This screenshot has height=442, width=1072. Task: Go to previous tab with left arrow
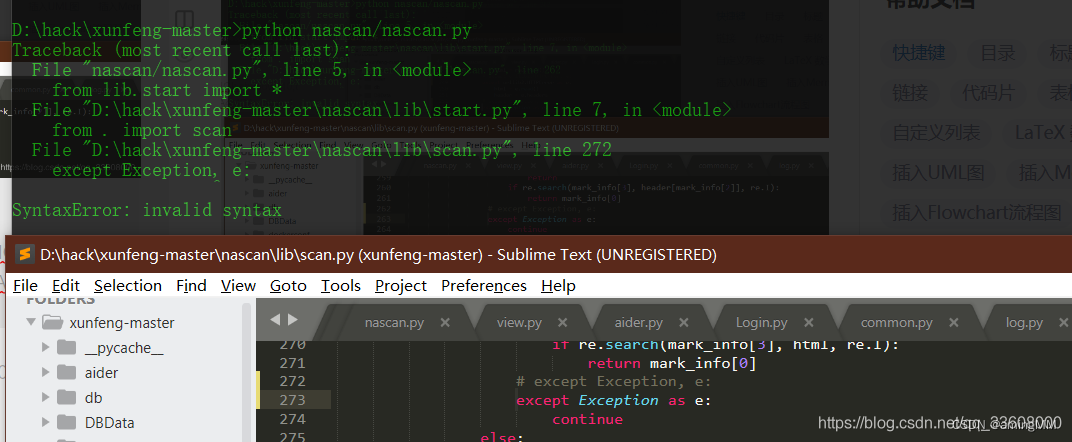pos(275,319)
